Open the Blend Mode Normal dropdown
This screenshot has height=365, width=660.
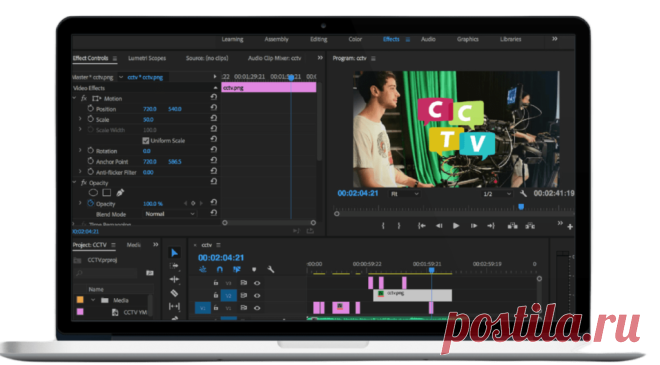pos(170,214)
